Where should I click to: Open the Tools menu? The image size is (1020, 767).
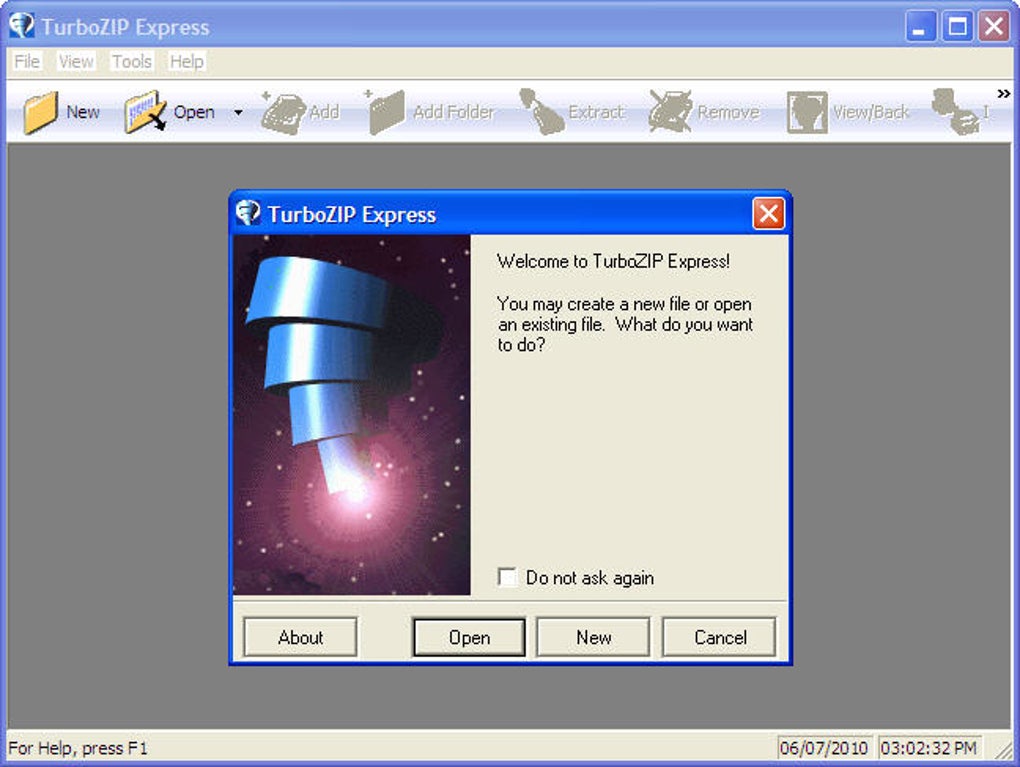coord(131,61)
